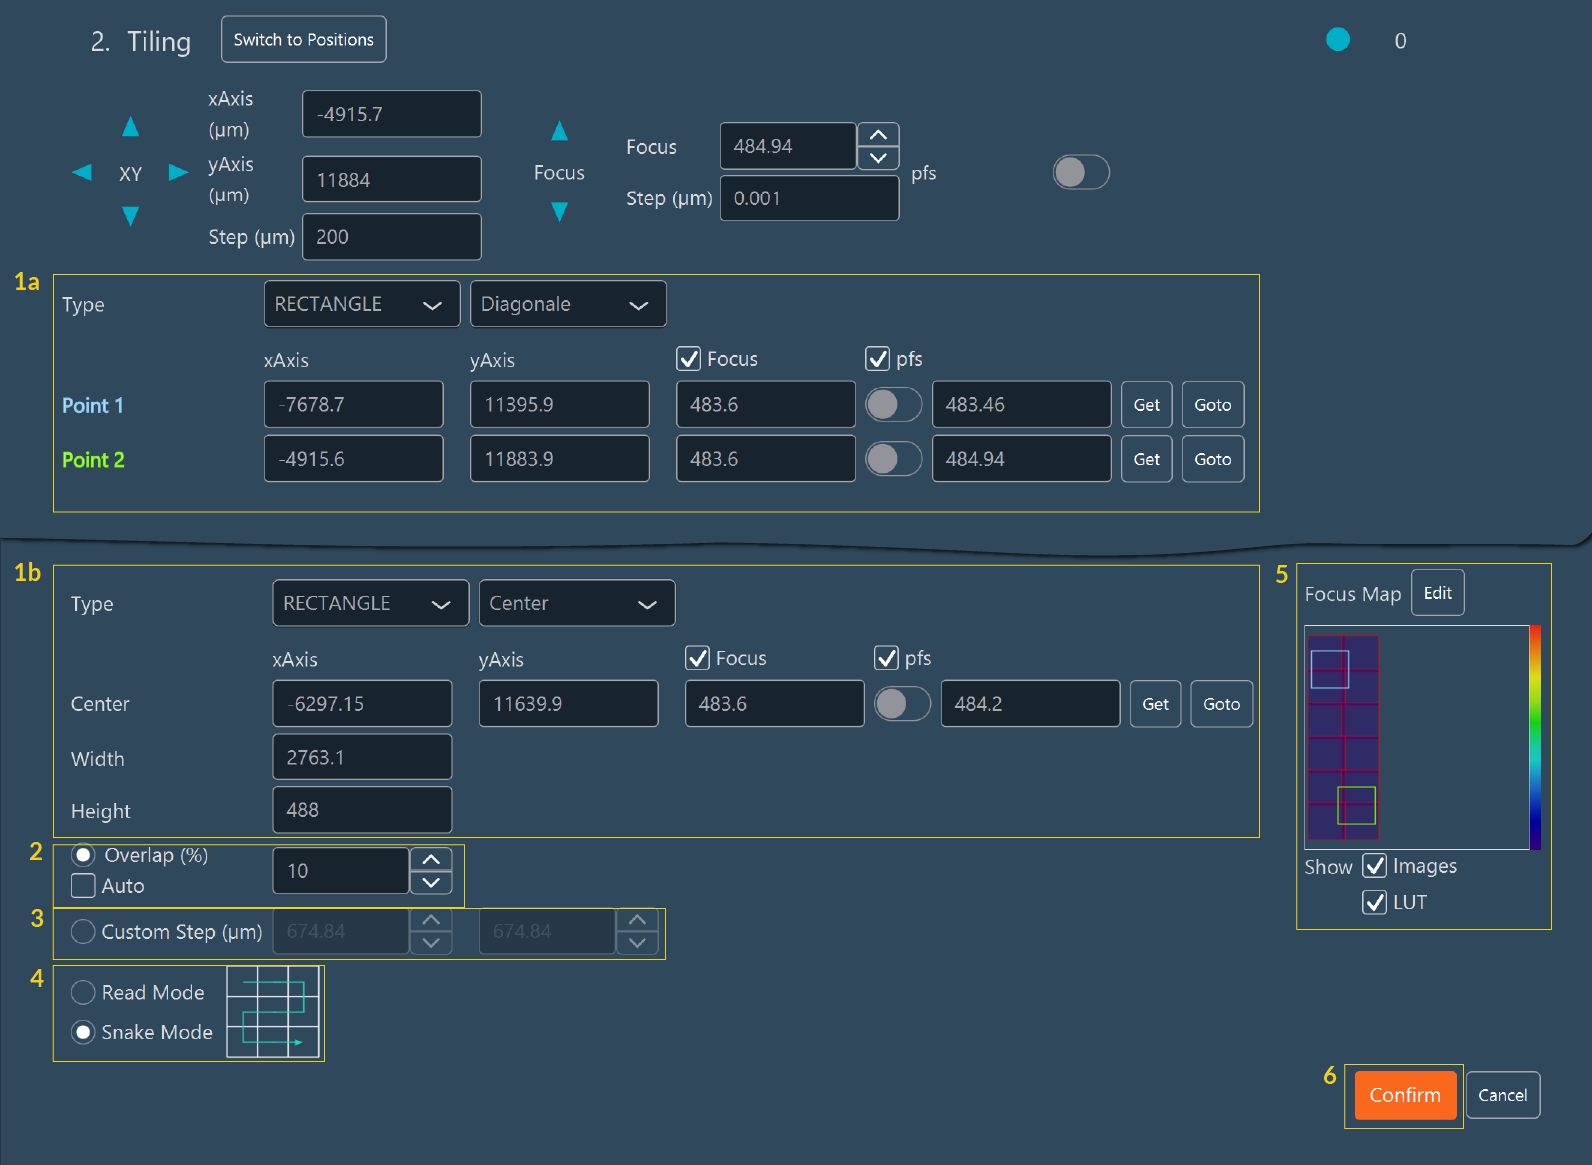The width and height of the screenshot is (1592, 1165).
Task: Open the Diagonale mode dropdown
Action: (x=567, y=304)
